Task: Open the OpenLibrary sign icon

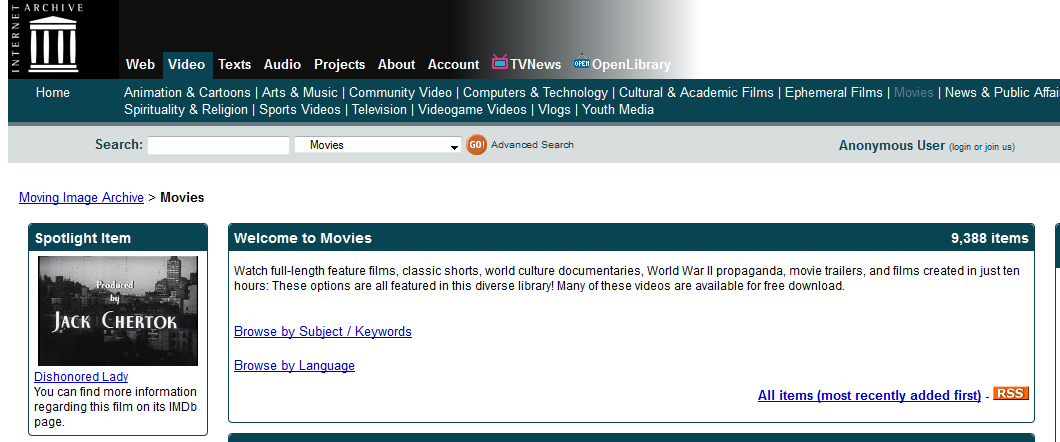Action: pos(582,62)
